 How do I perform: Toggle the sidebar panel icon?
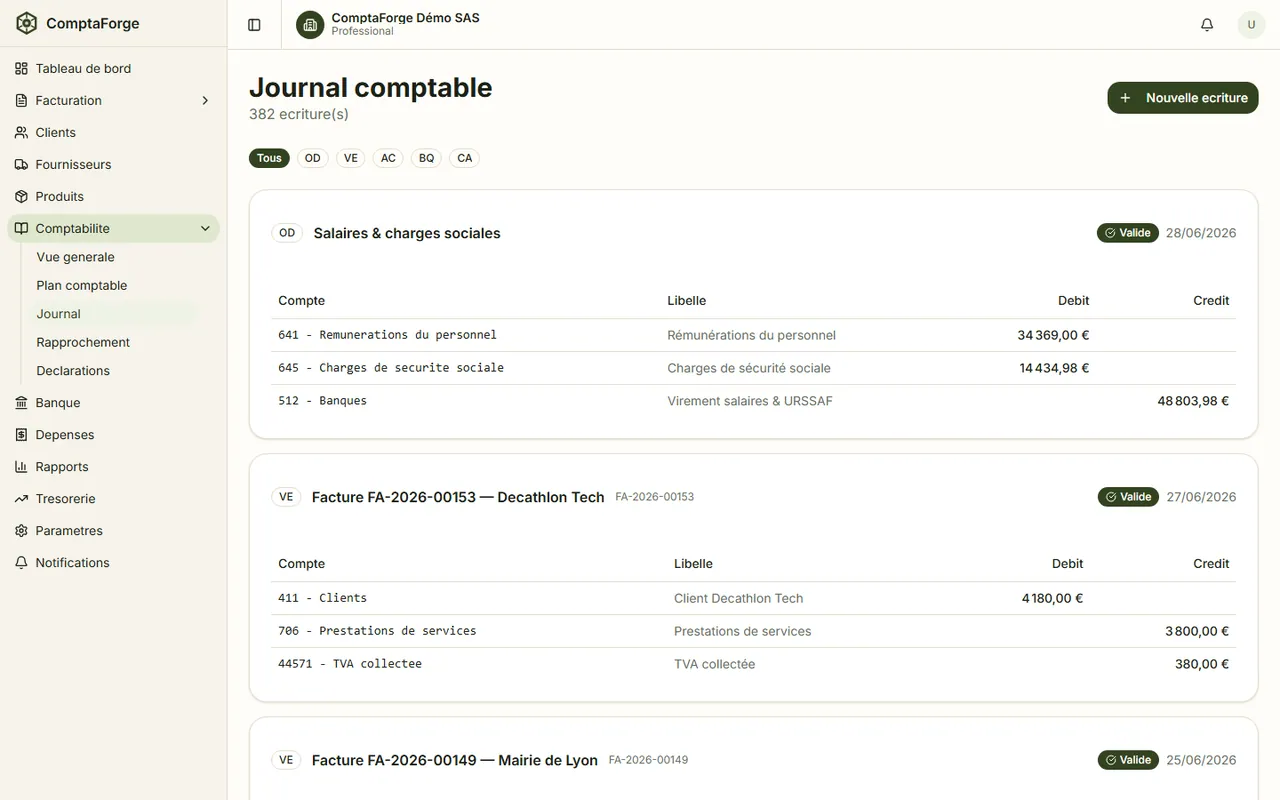click(x=254, y=25)
